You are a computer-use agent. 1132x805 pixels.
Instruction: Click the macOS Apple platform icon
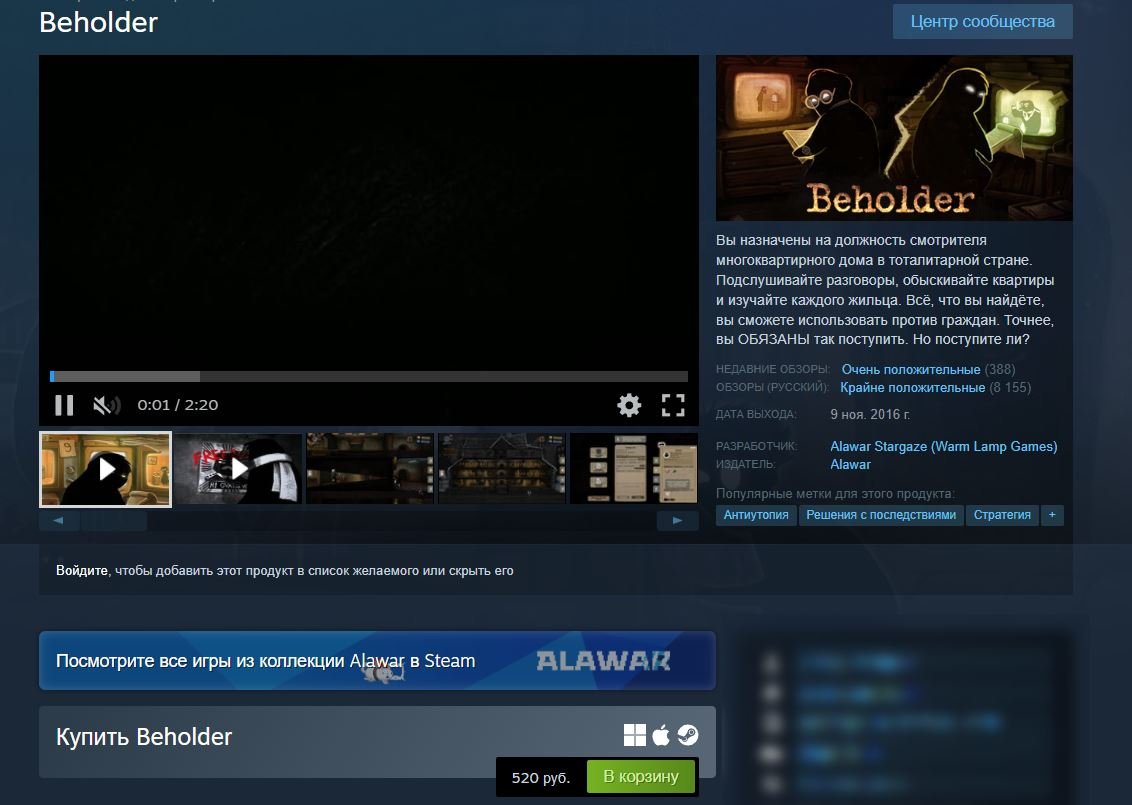[x=661, y=736]
